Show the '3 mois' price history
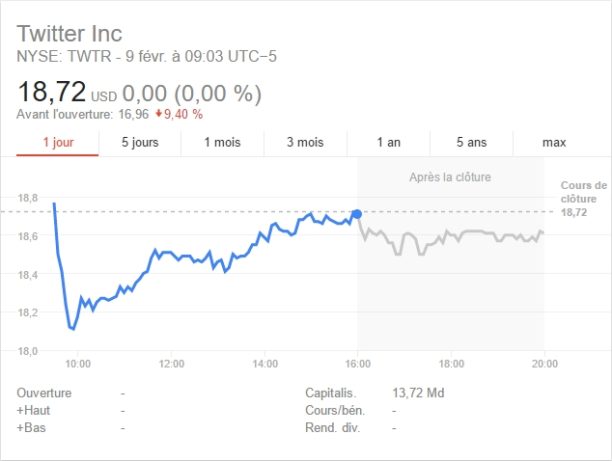The width and height of the screenshot is (612, 461). 305,142
